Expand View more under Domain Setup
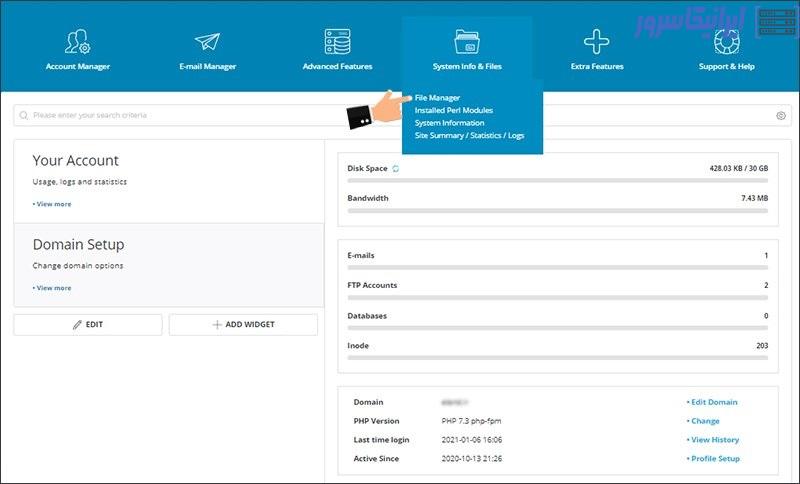 click(52, 288)
